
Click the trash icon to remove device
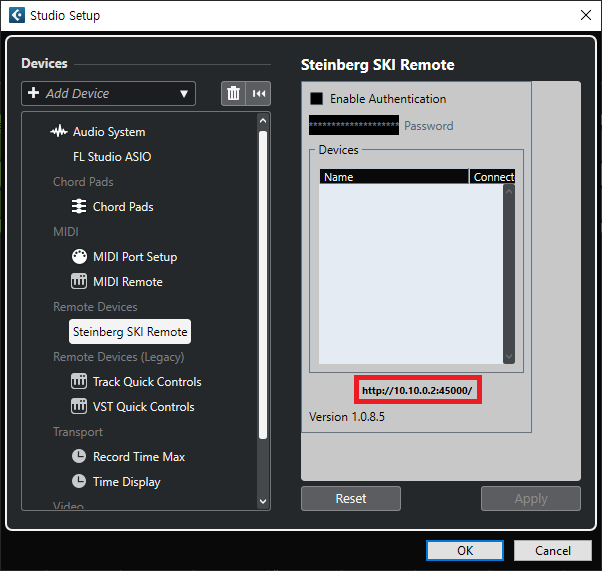point(233,93)
